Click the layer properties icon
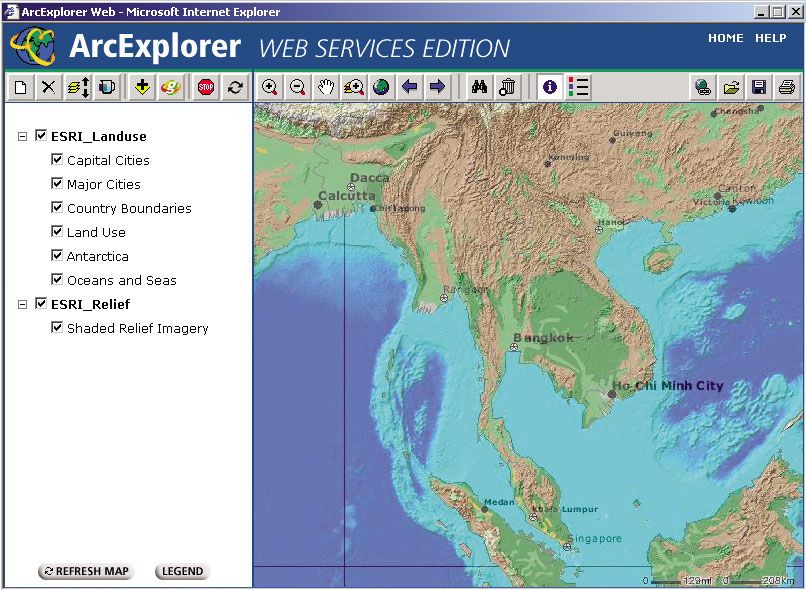Screen dimensions: 806x590 point(106,87)
